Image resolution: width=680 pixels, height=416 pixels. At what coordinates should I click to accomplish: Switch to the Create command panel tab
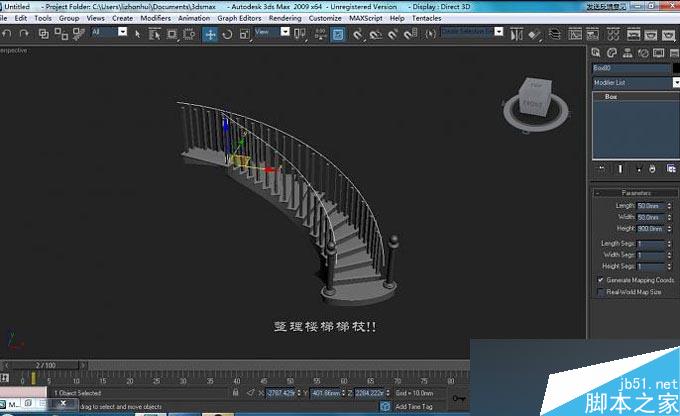point(596,53)
